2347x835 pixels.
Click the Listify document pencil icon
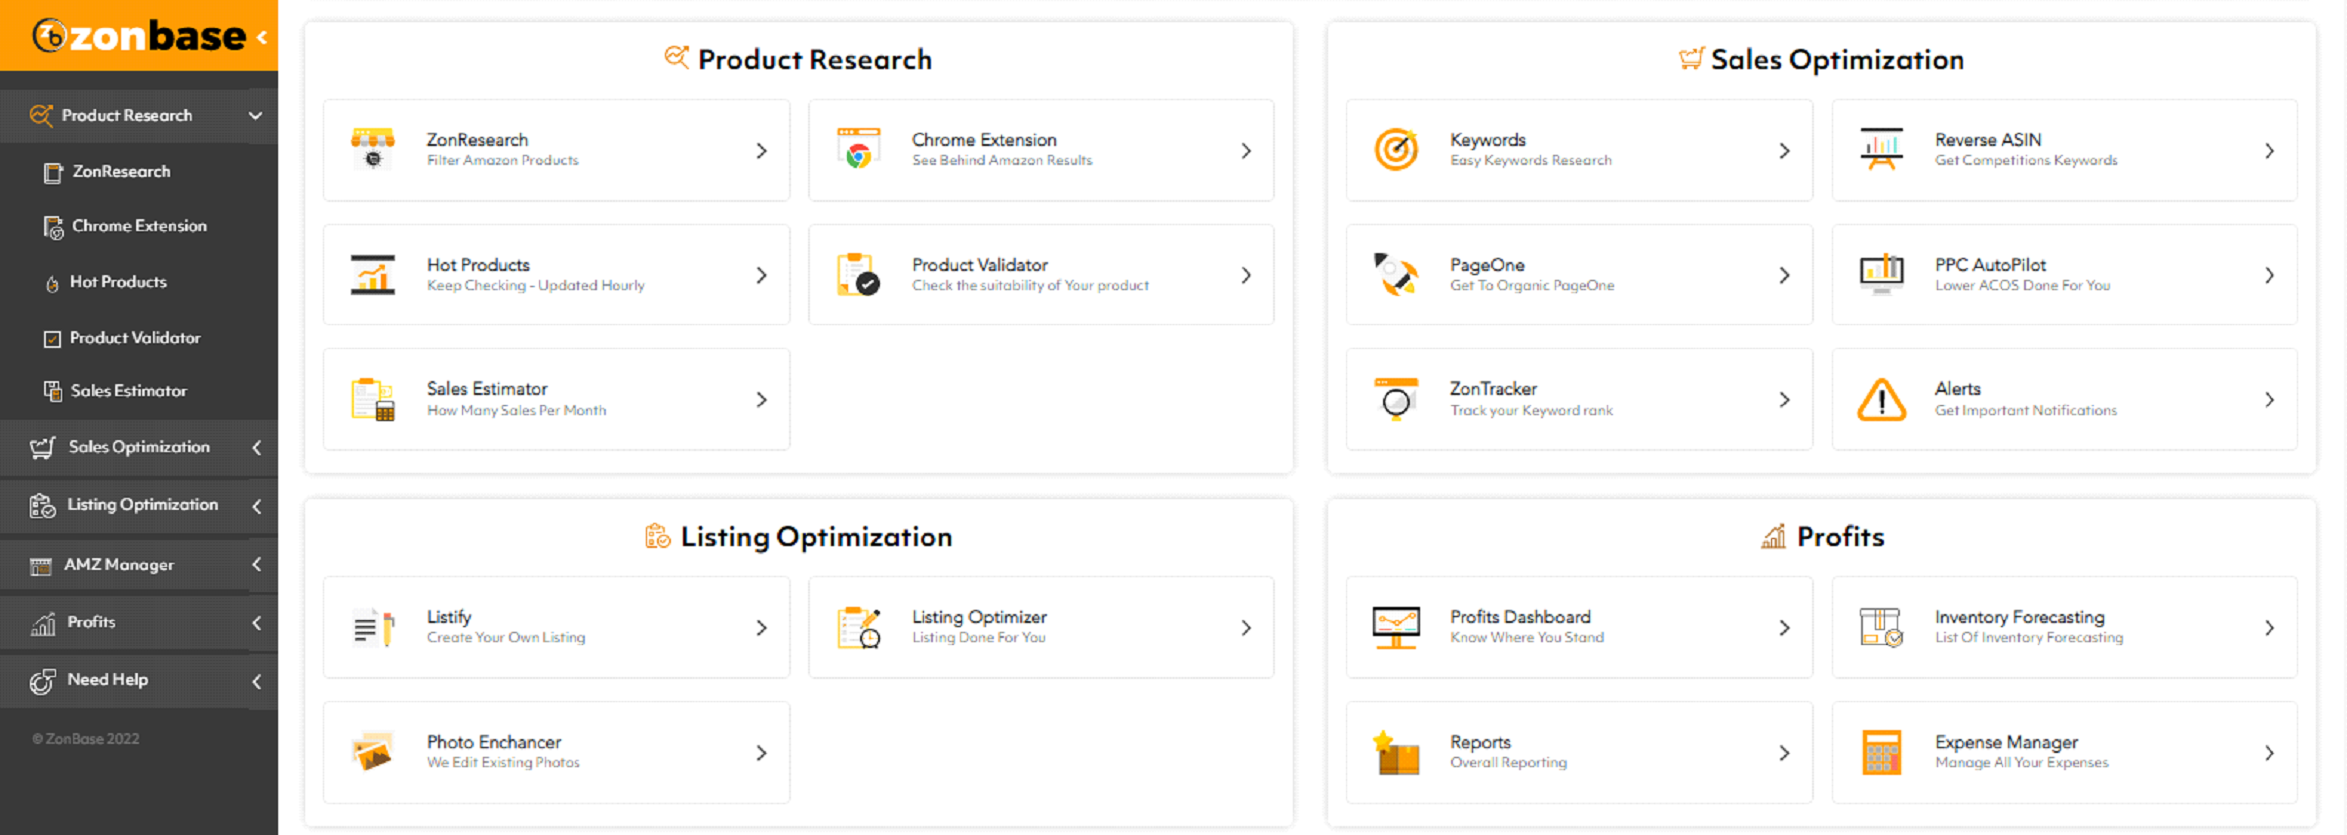click(373, 628)
